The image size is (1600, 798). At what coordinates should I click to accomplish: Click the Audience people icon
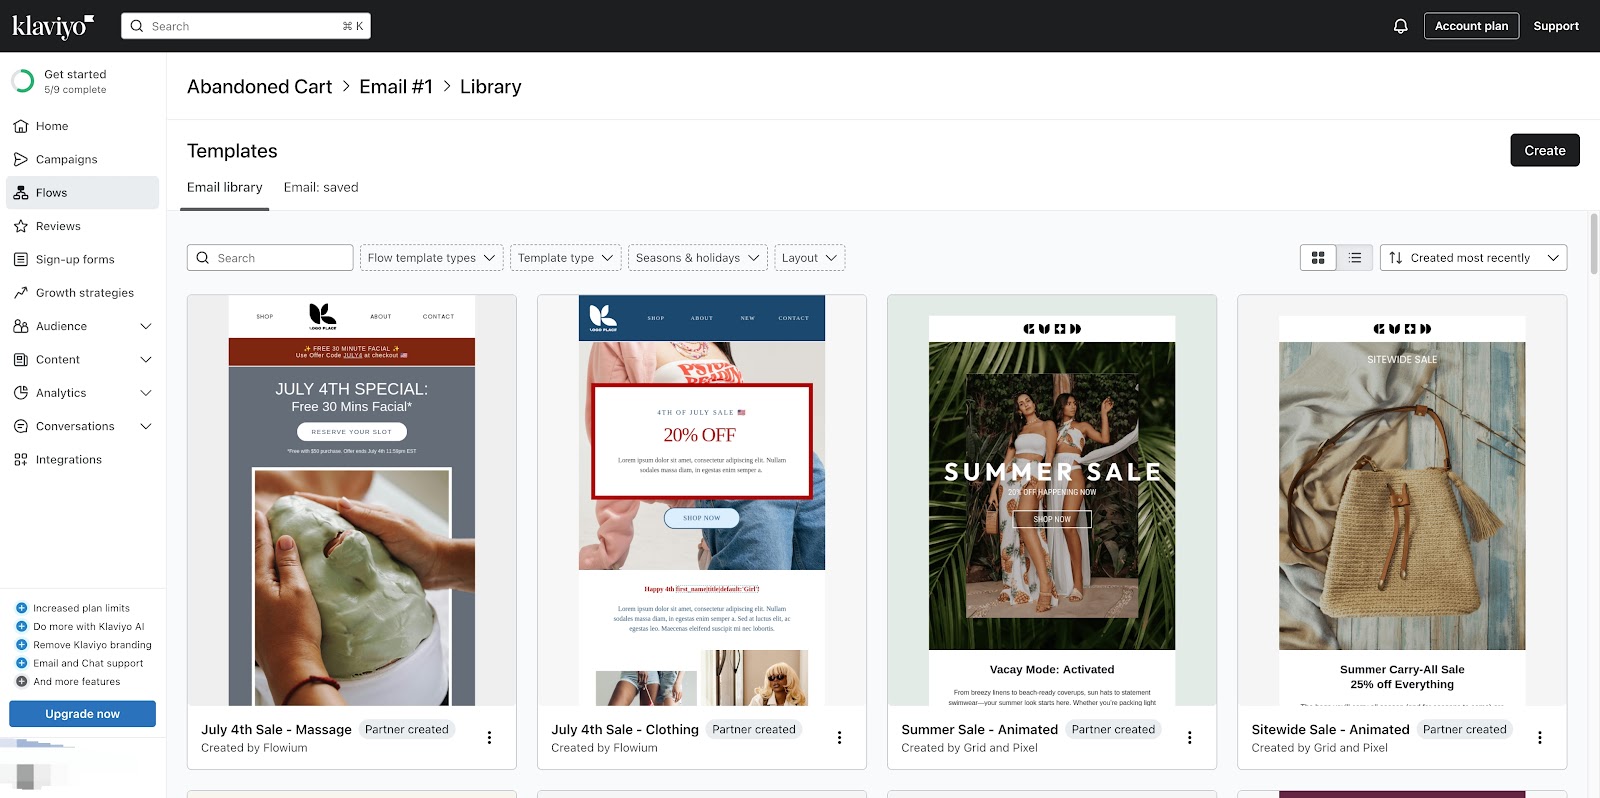(21, 326)
